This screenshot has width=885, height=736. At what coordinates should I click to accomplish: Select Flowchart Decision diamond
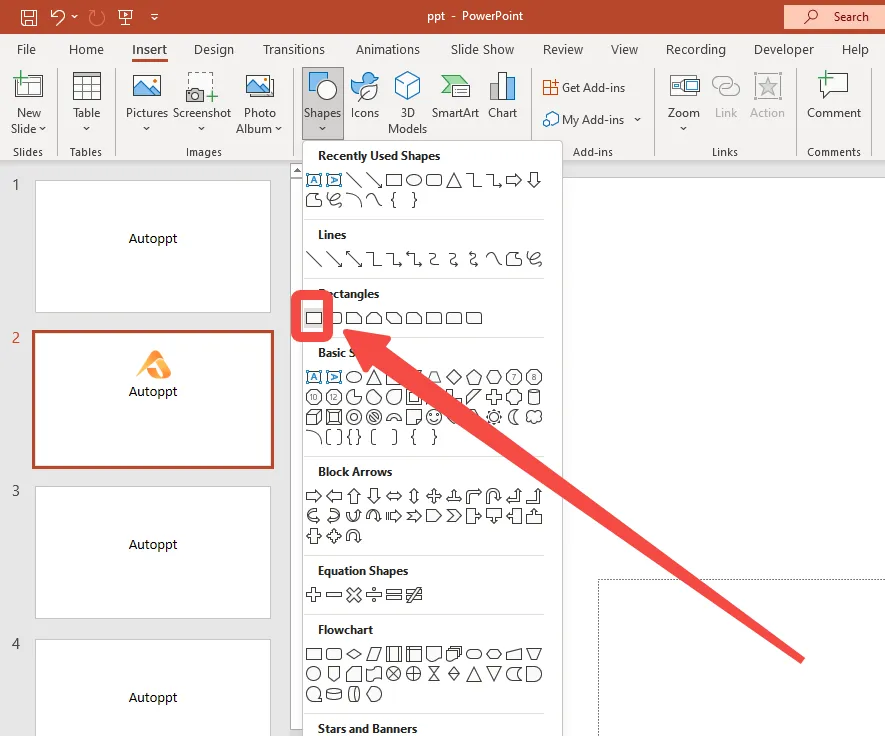(354, 654)
